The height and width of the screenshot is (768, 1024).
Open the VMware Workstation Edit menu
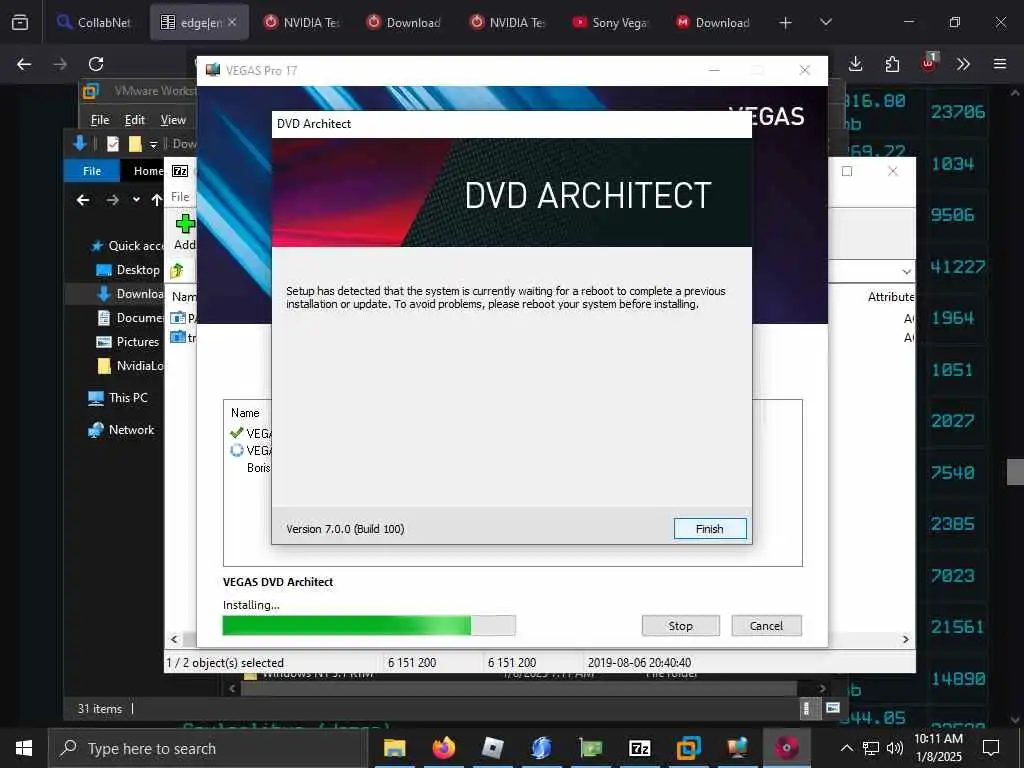click(135, 120)
